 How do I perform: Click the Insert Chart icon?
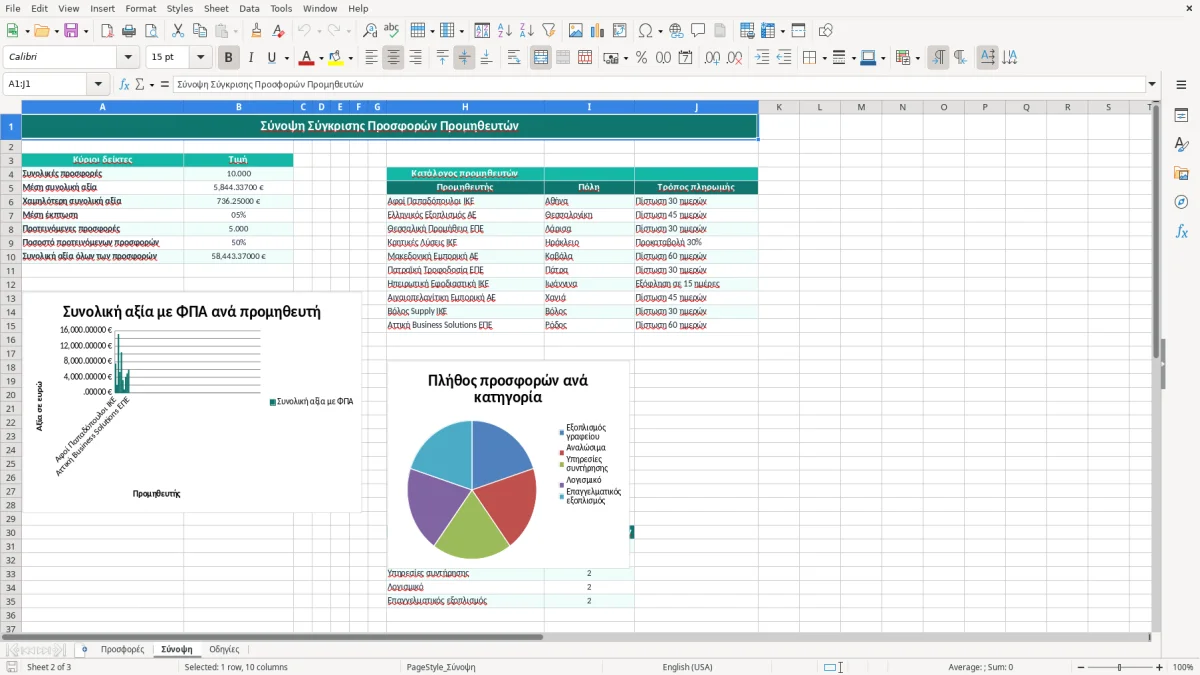pyautogui.click(x=598, y=31)
